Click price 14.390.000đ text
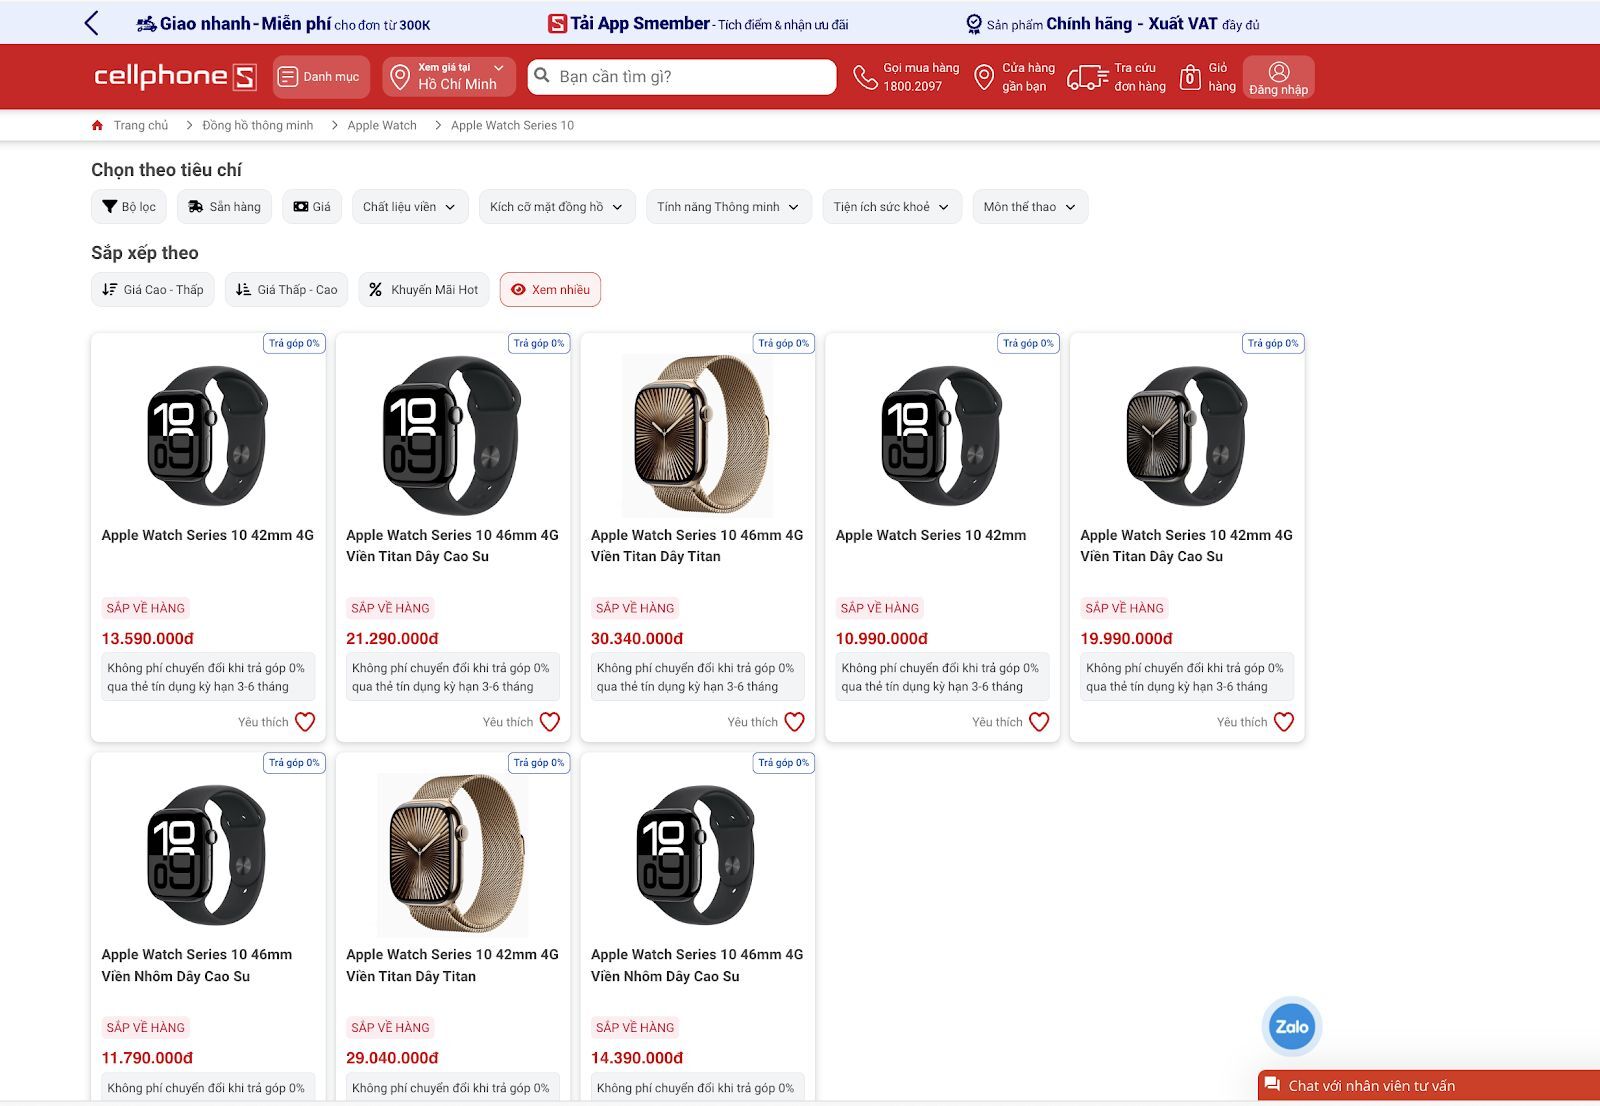Screen dimensions: 1600x1106 (x=637, y=1058)
